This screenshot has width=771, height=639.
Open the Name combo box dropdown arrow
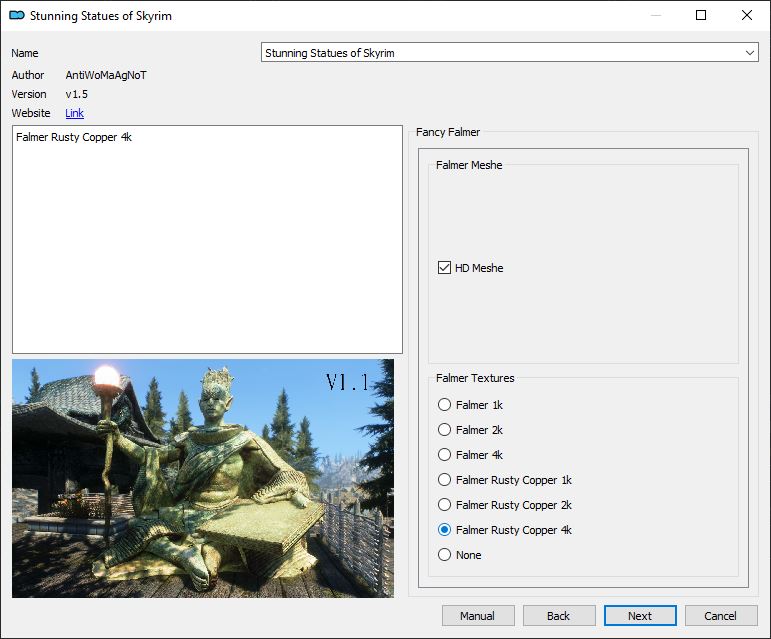749,53
